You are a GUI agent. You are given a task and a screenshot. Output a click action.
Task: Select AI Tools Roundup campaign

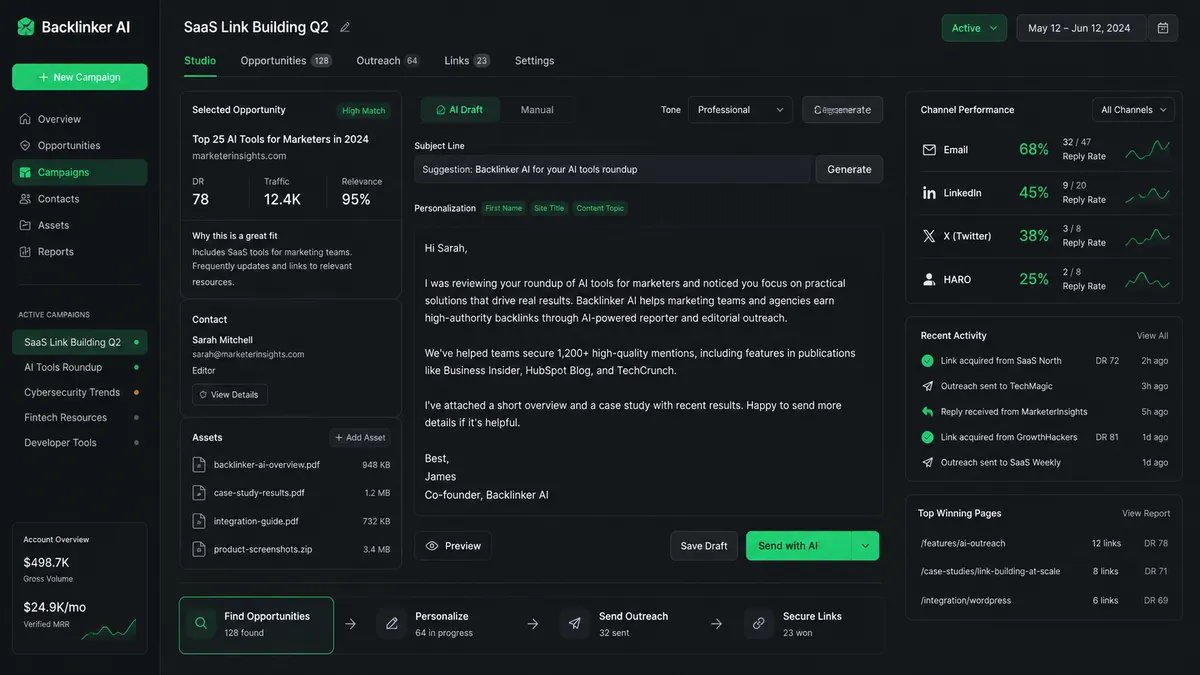tap(79, 367)
